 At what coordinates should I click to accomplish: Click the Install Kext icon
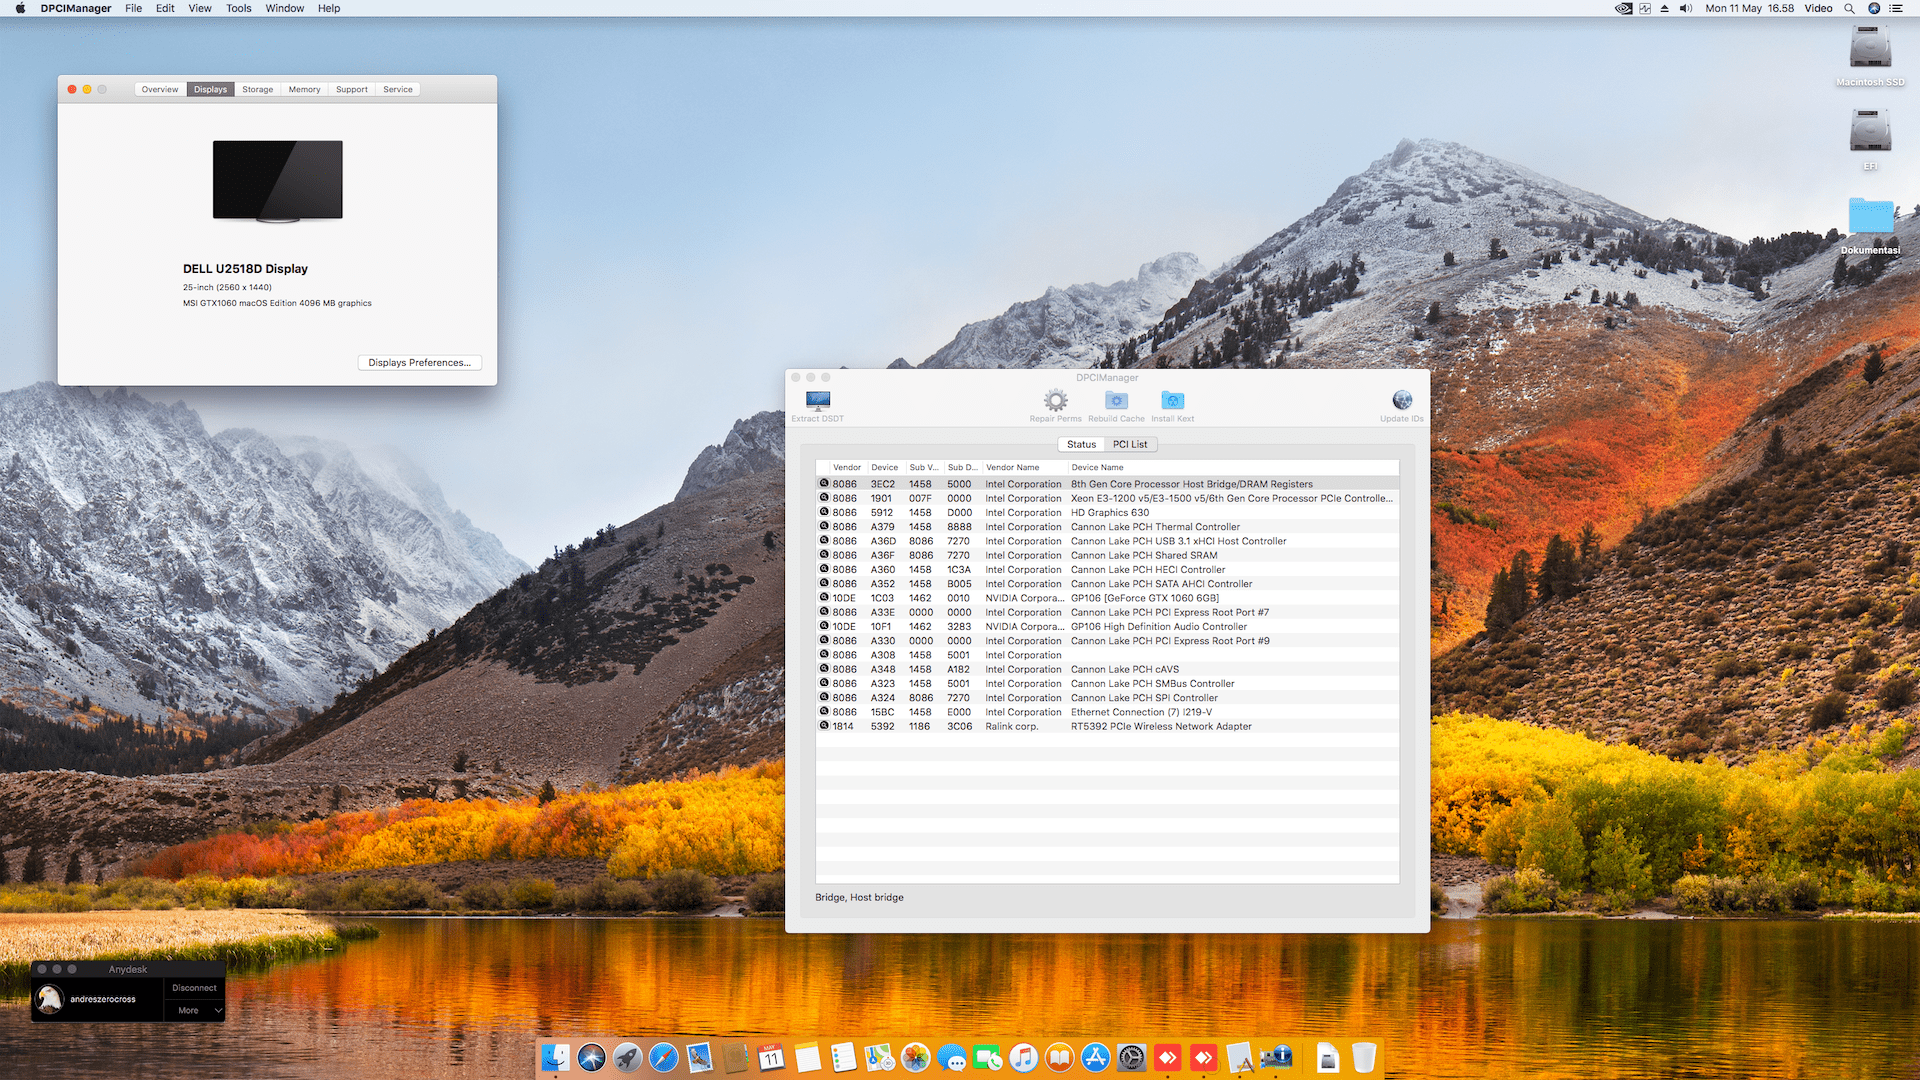1172,401
